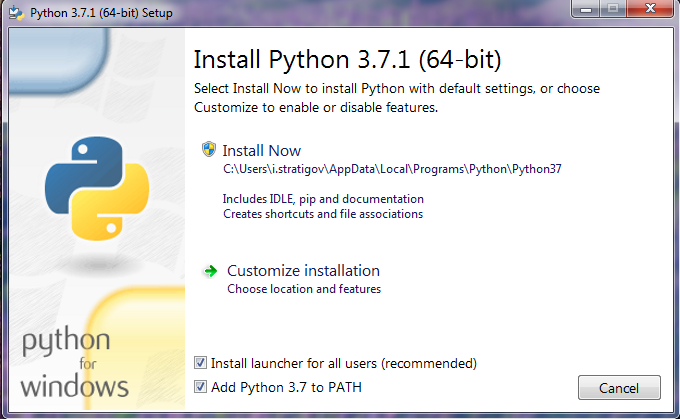Click the blue and yellow Python logo

[x=97, y=188]
